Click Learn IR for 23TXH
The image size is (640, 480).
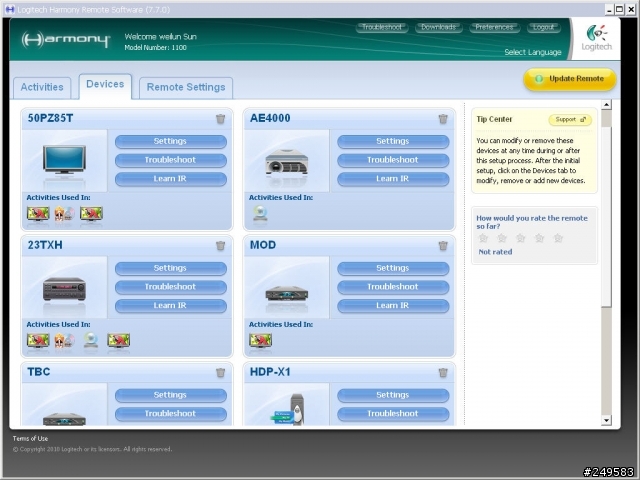point(171,306)
